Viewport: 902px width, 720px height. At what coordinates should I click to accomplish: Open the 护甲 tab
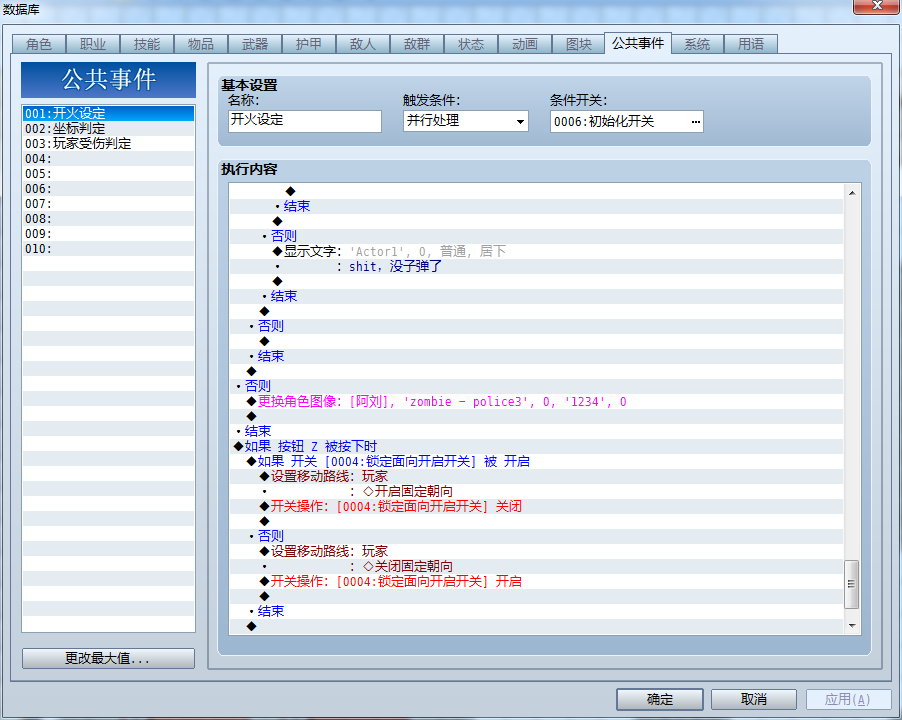point(309,44)
